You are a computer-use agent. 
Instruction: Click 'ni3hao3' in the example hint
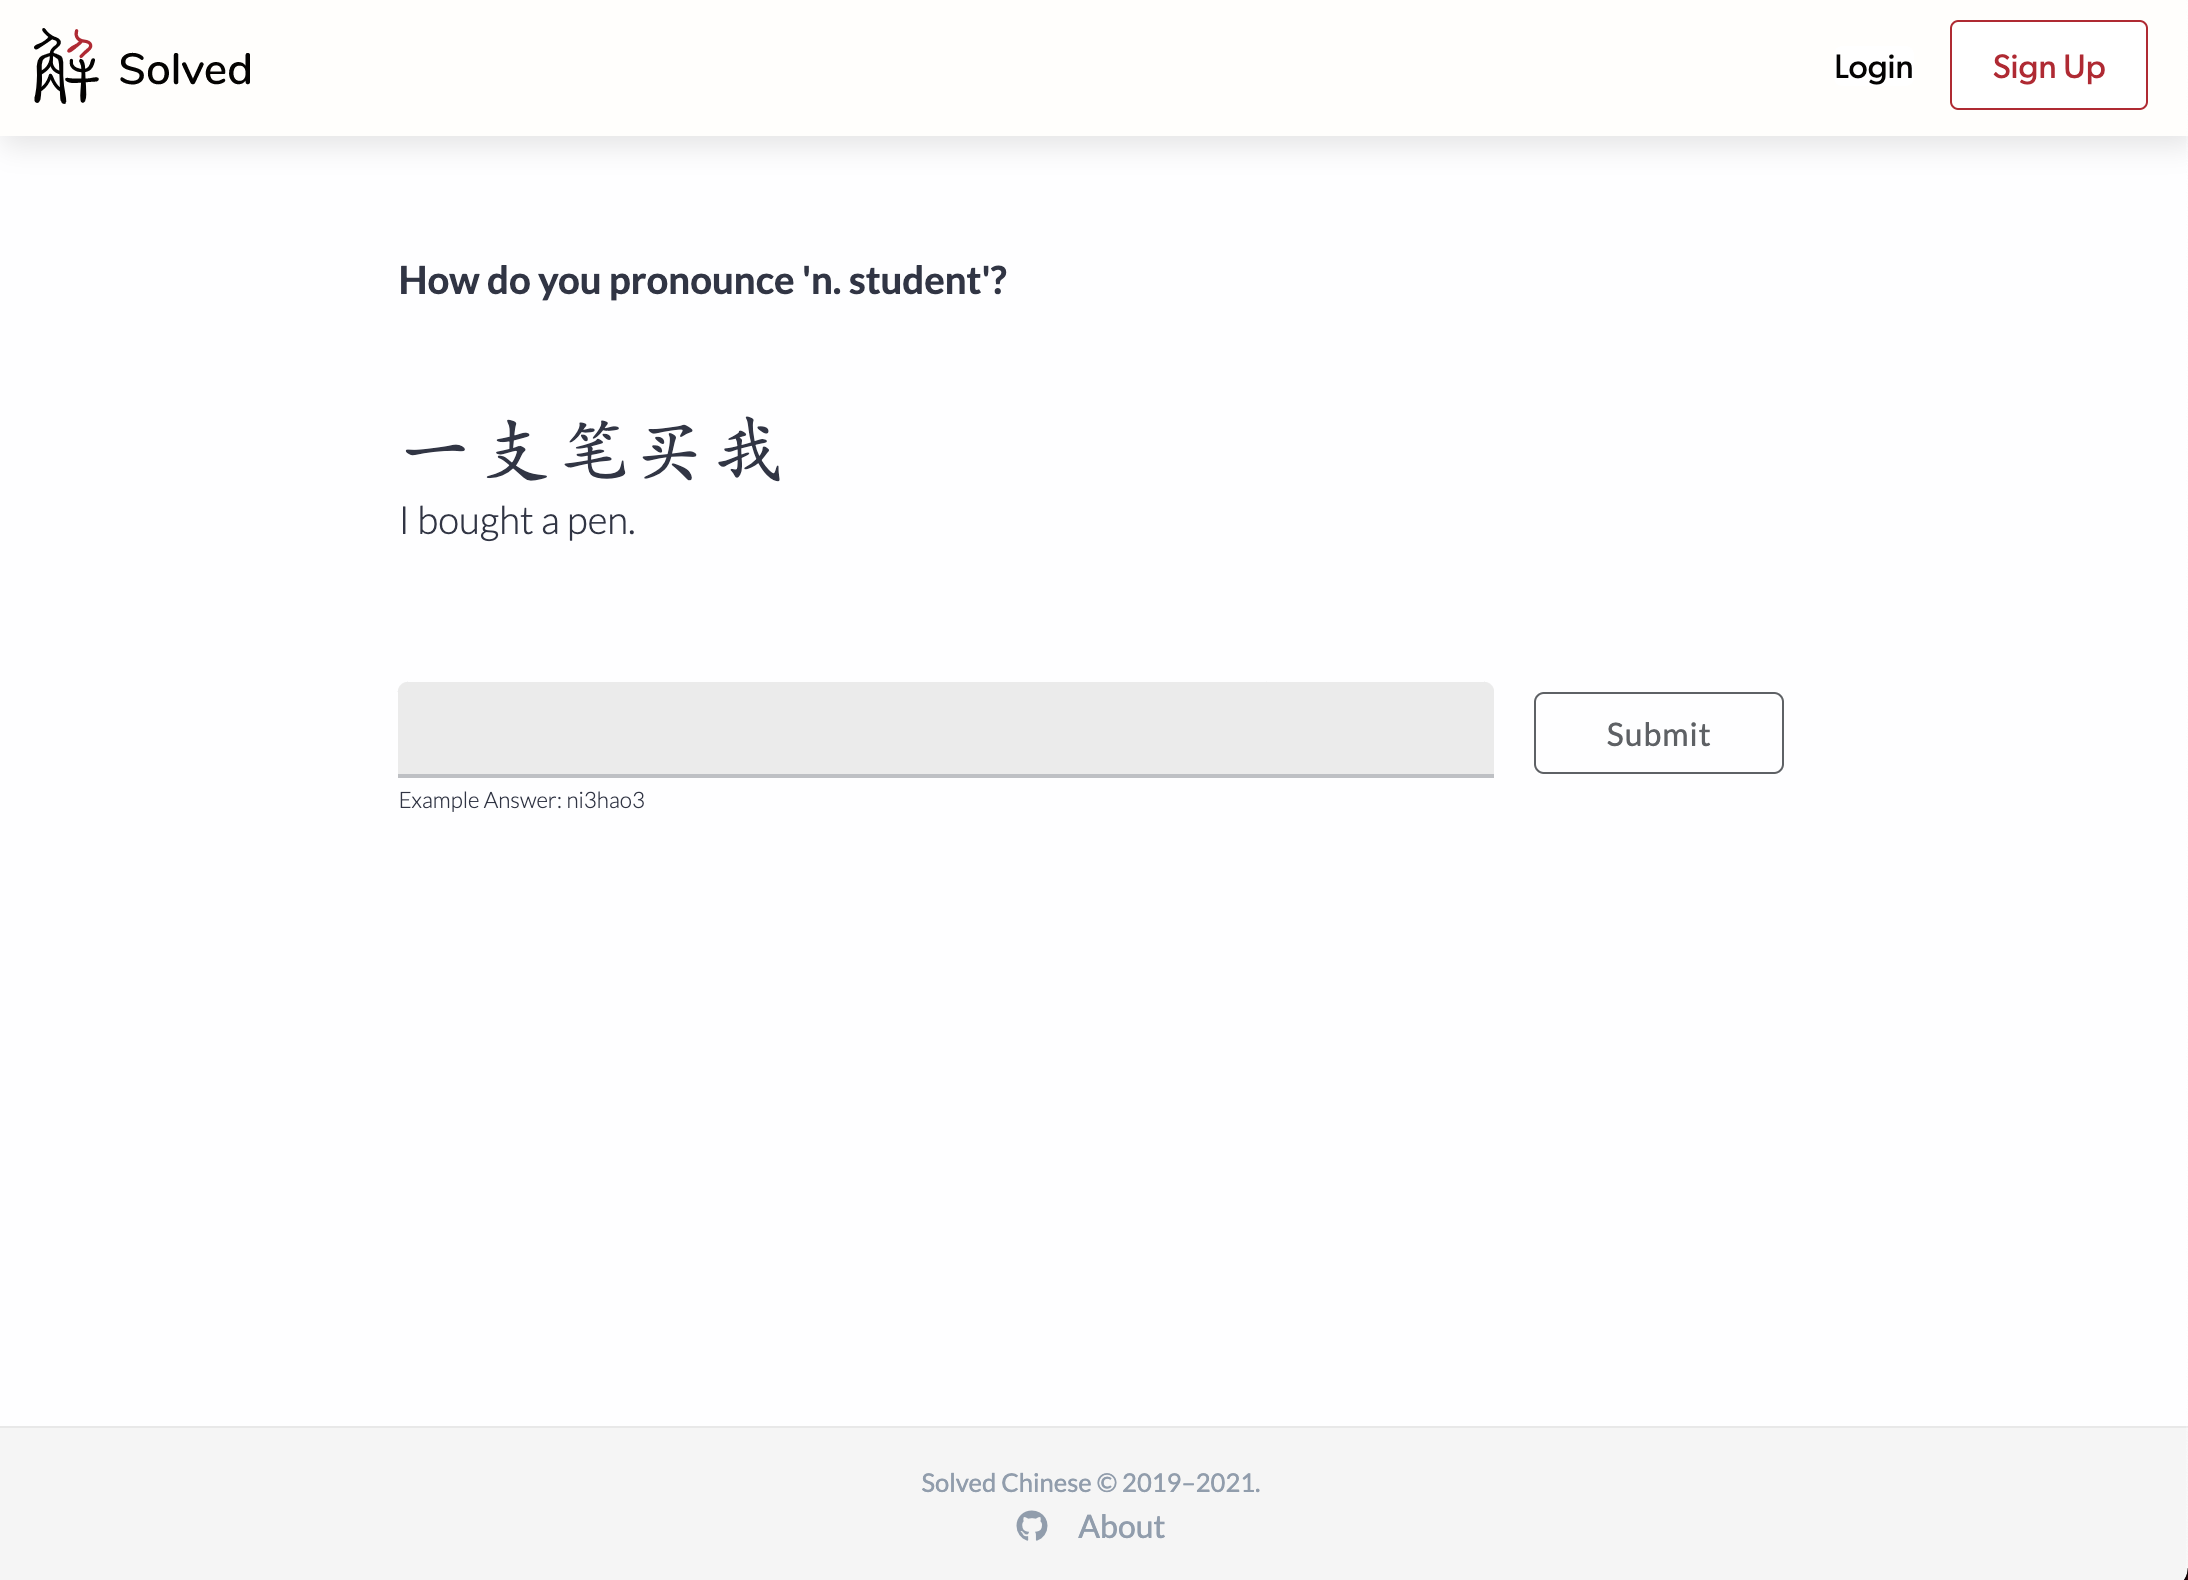tap(605, 800)
